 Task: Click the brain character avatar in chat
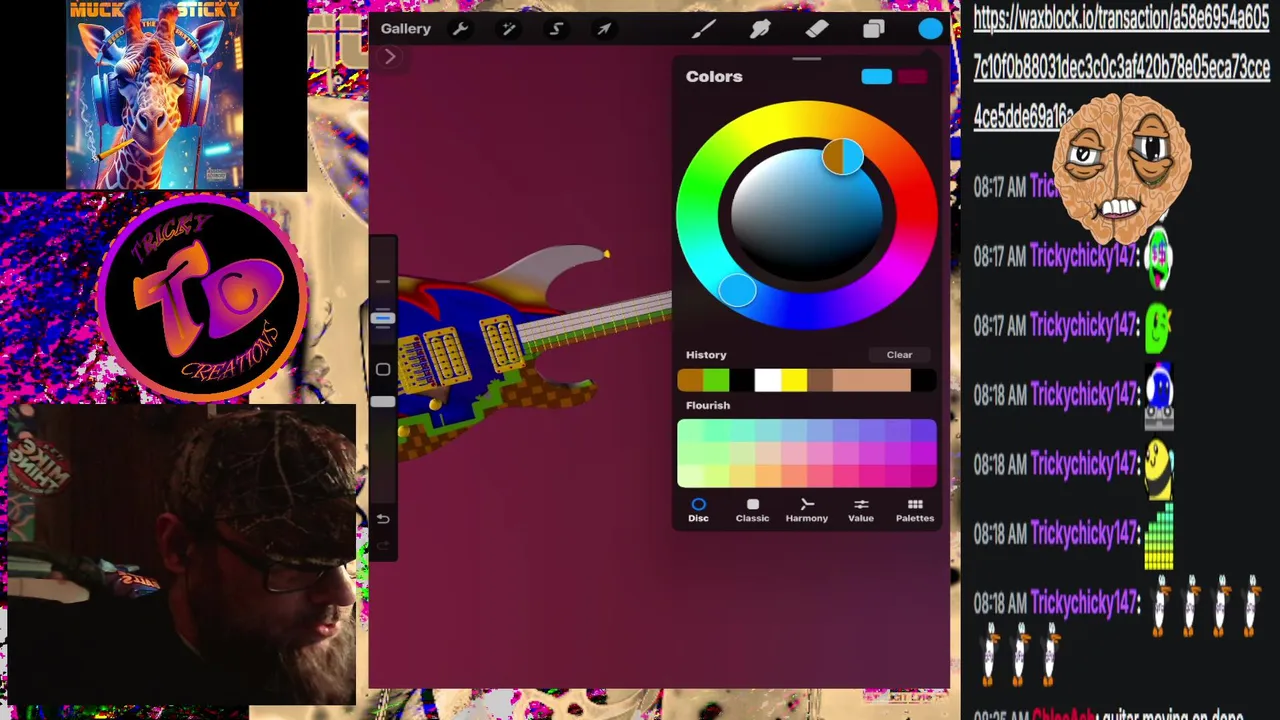coord(1121,169)
